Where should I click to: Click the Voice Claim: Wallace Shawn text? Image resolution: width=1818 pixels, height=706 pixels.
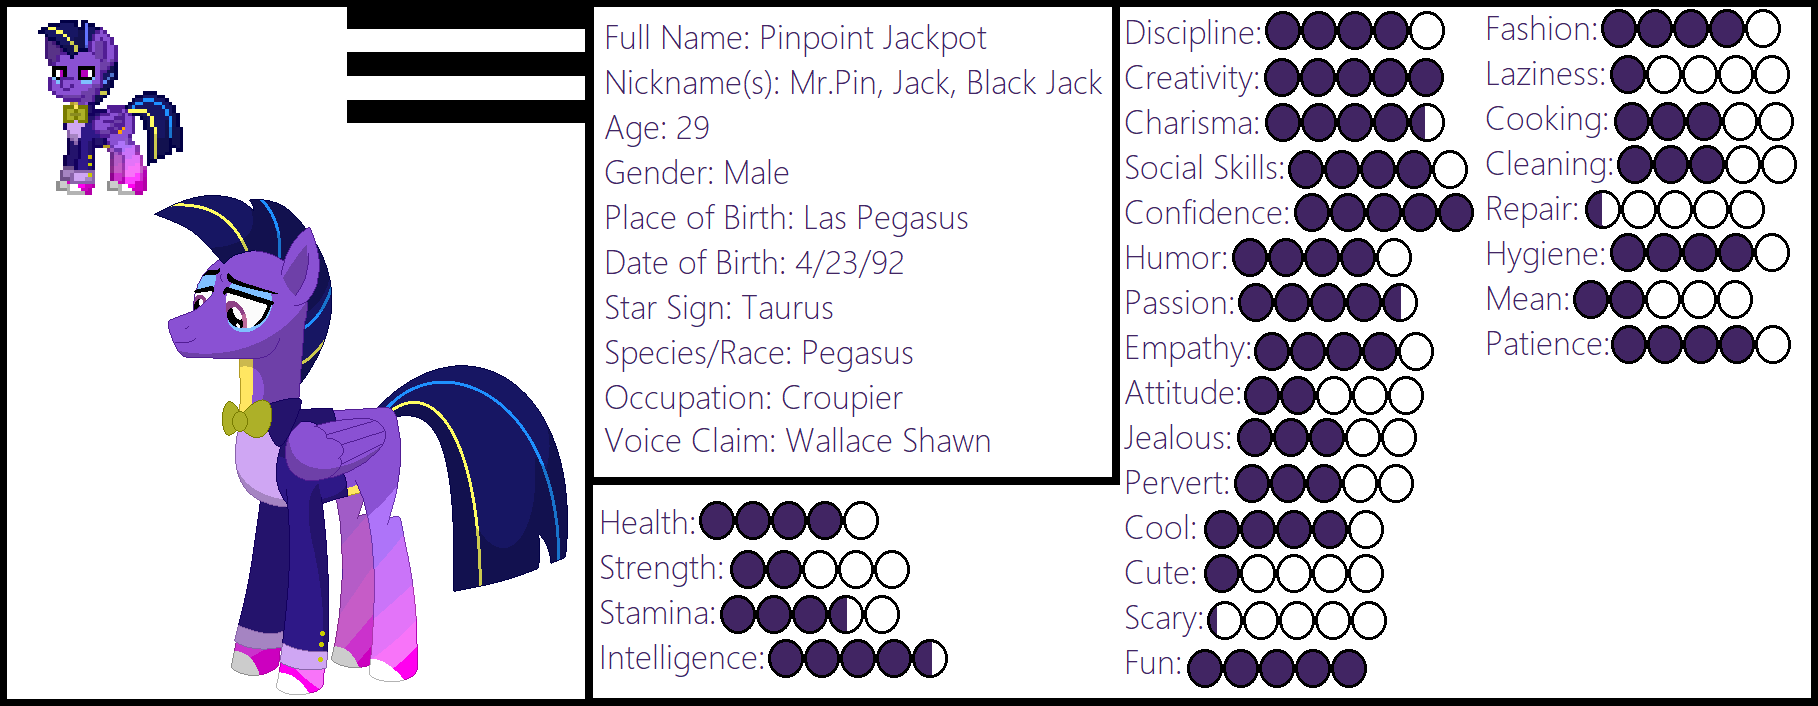point(797,441)
